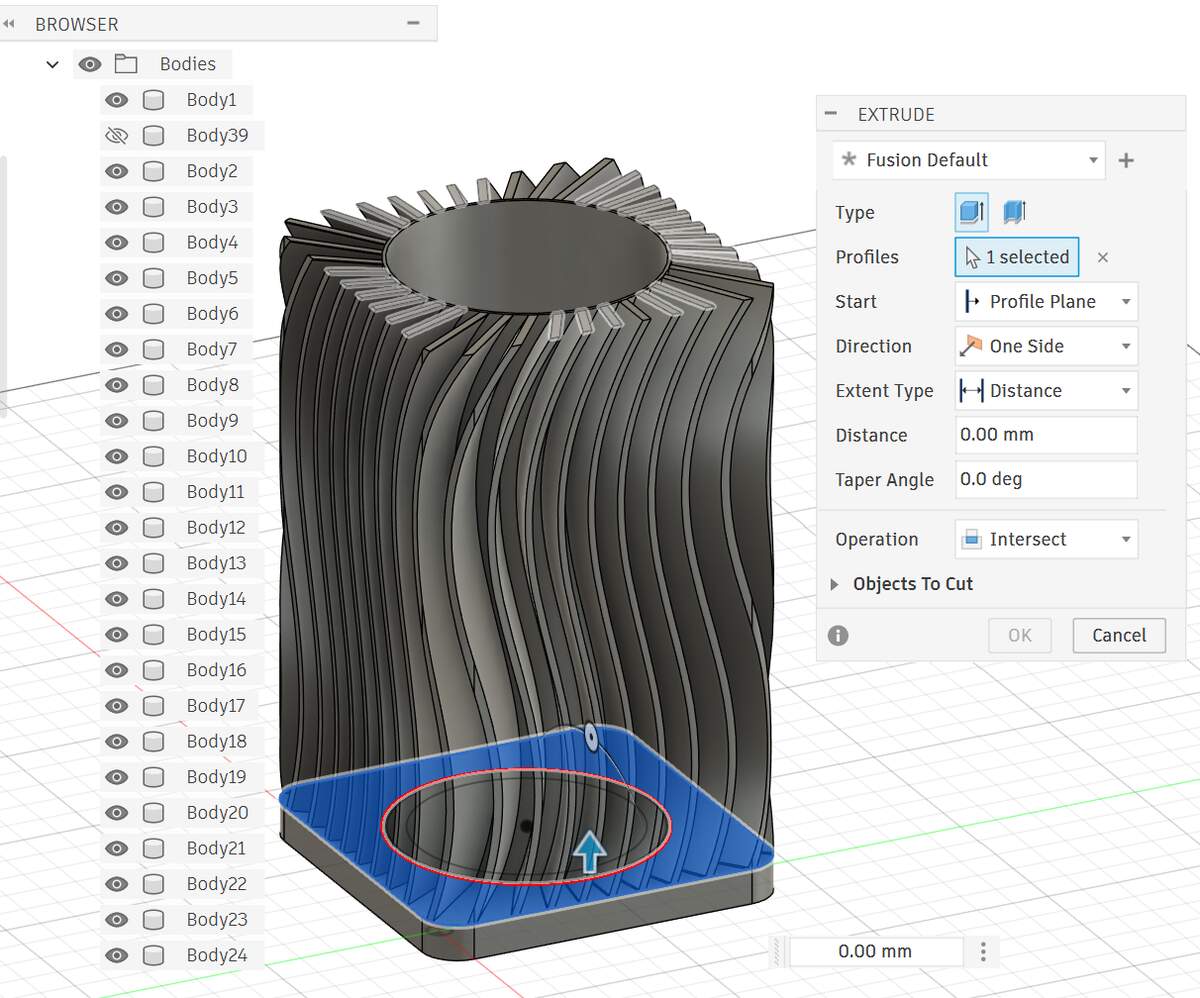The width and height of the screenshot is (1200, 998).
Task: Click the Body39 body icon
Action: click(153, 135)
